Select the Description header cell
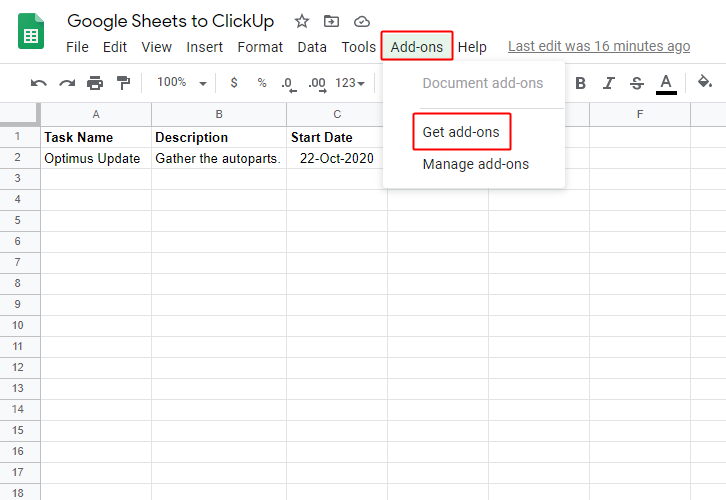 tap(219, 137)
